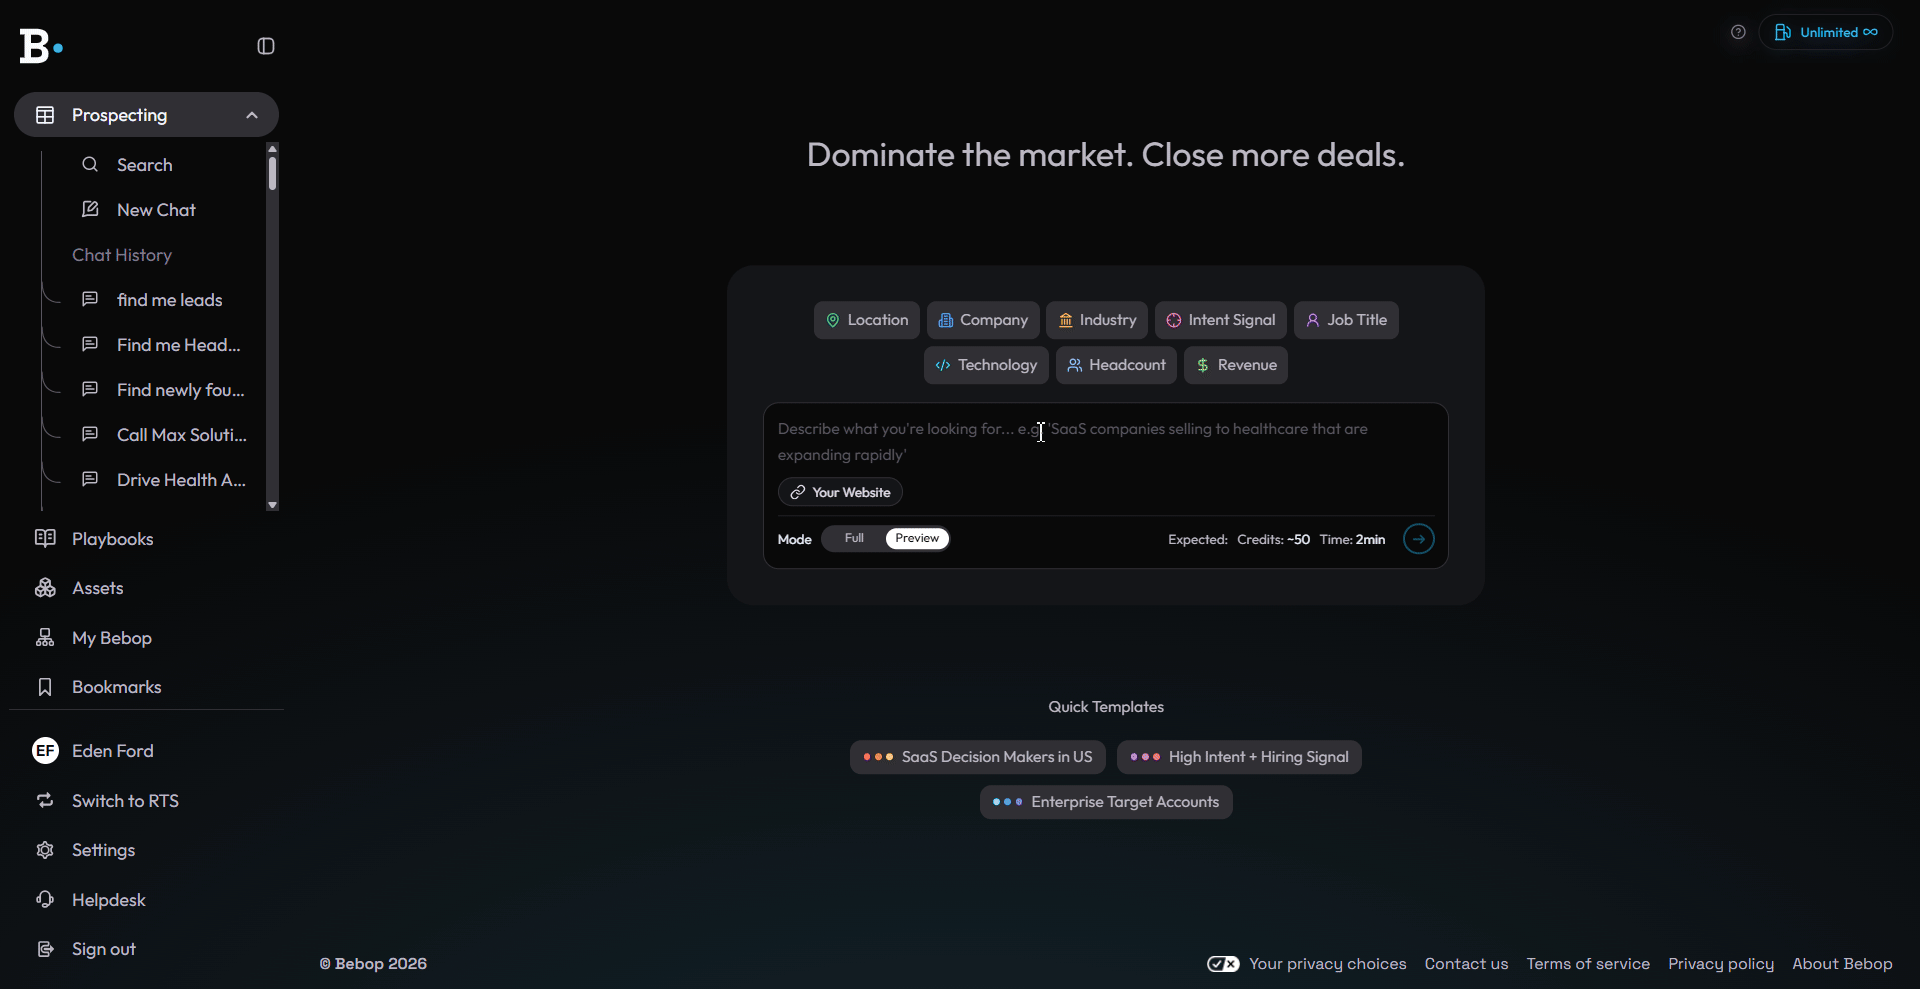1920x989 pixels.
Task: Click the Unlimited credits badge
Action: (x=1826, y=32)
